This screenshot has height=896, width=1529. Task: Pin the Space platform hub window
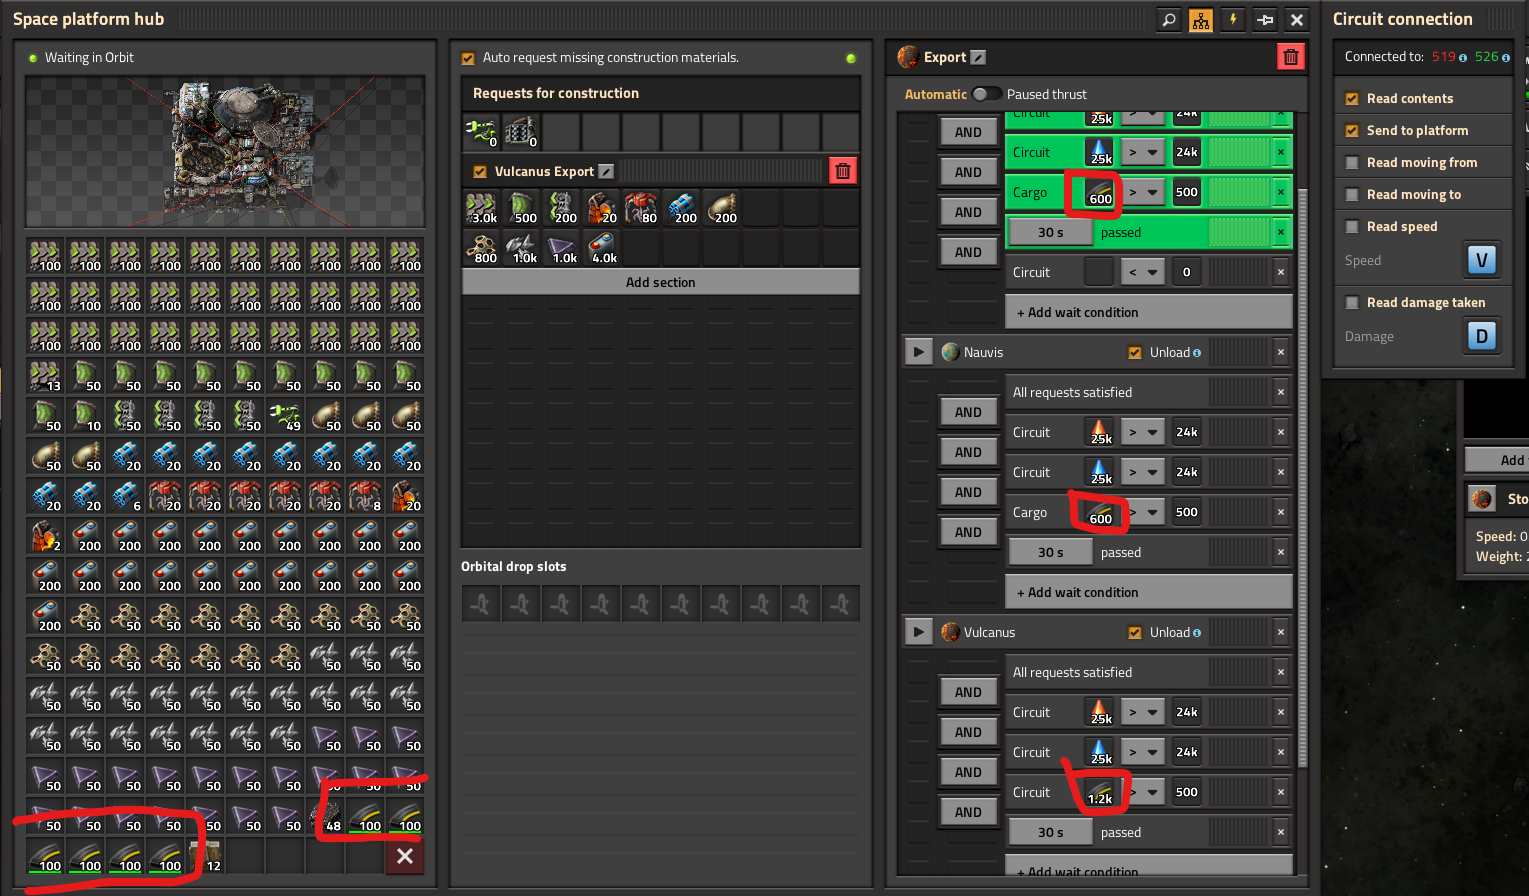1265,19
